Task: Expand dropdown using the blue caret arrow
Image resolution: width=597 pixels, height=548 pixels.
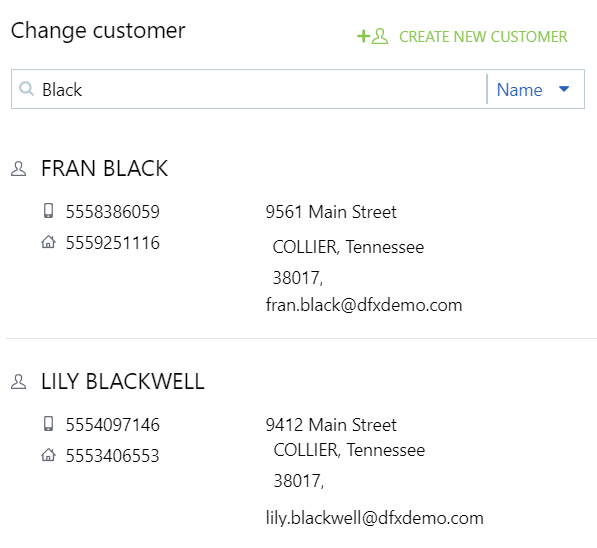Action: (564, 89)
